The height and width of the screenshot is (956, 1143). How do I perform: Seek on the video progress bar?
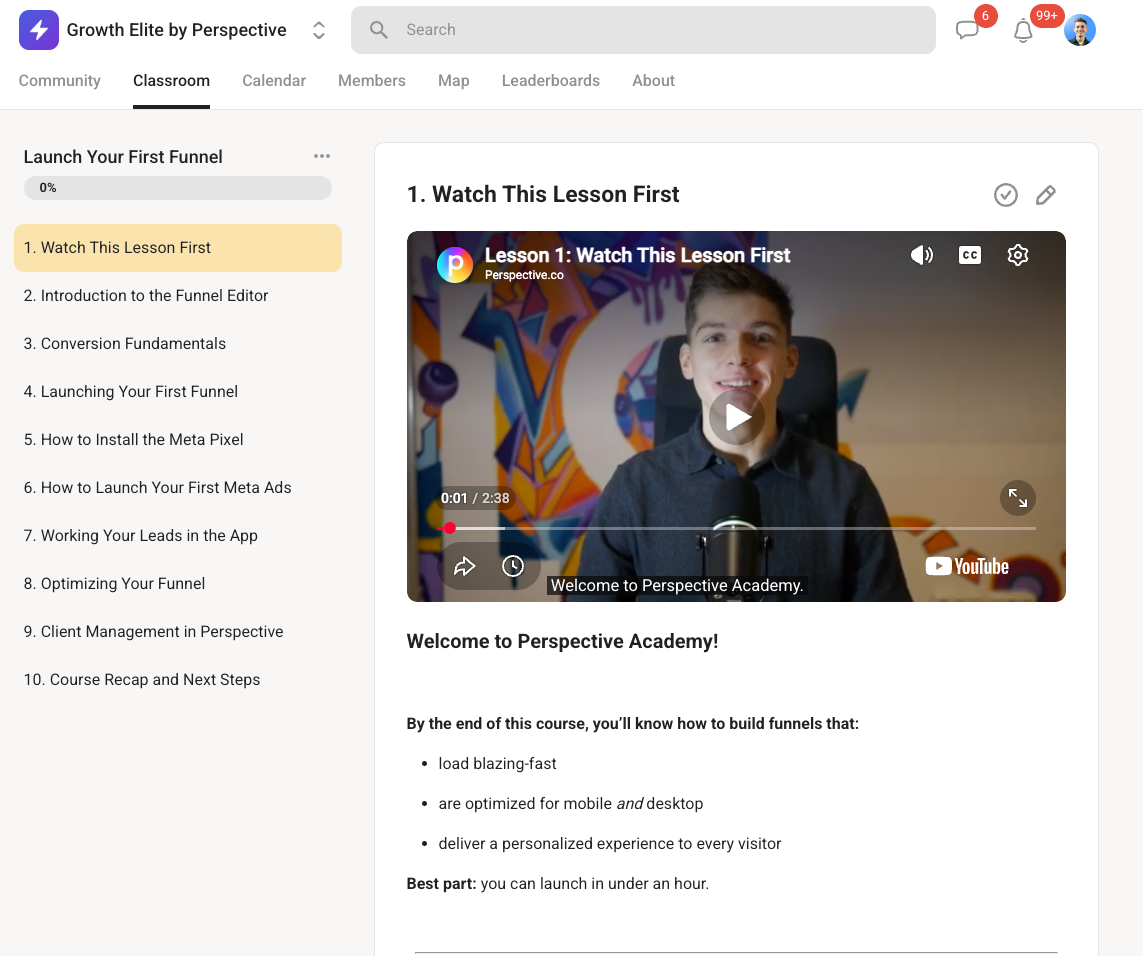click(x=736, y=528)
